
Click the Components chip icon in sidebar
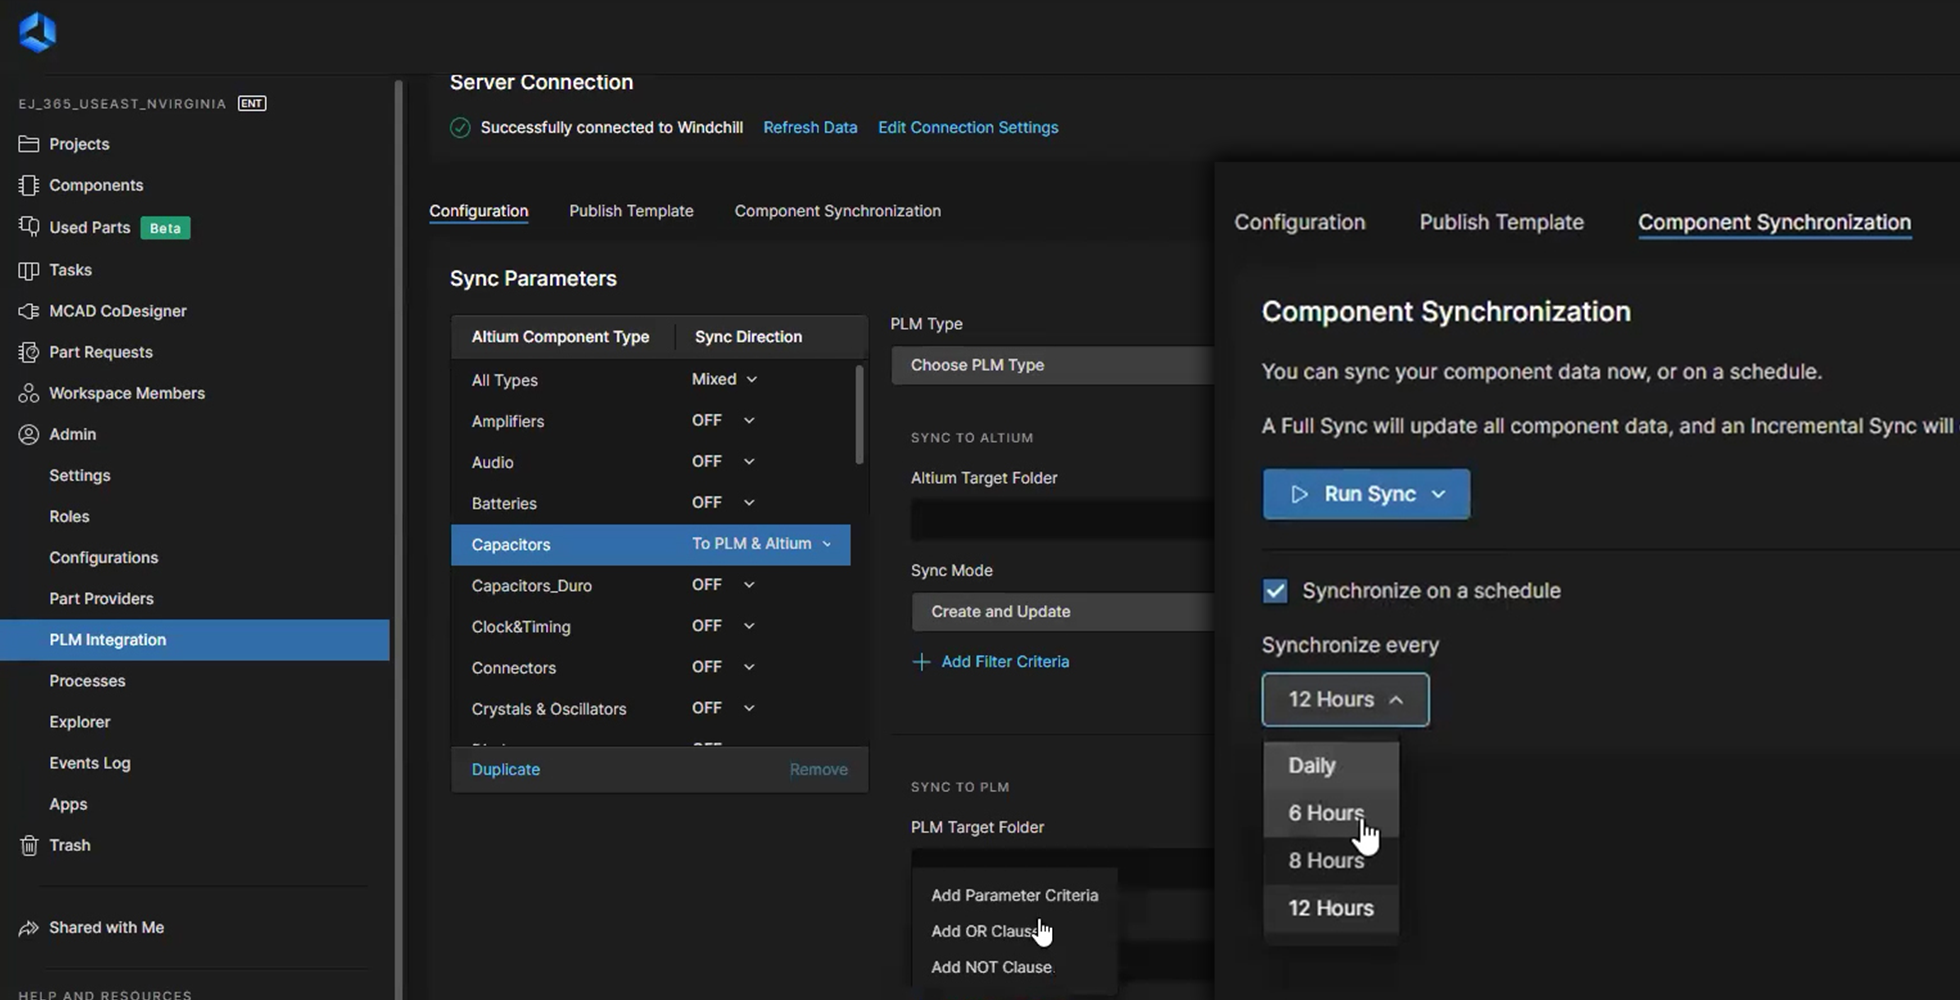click(29, 185)
